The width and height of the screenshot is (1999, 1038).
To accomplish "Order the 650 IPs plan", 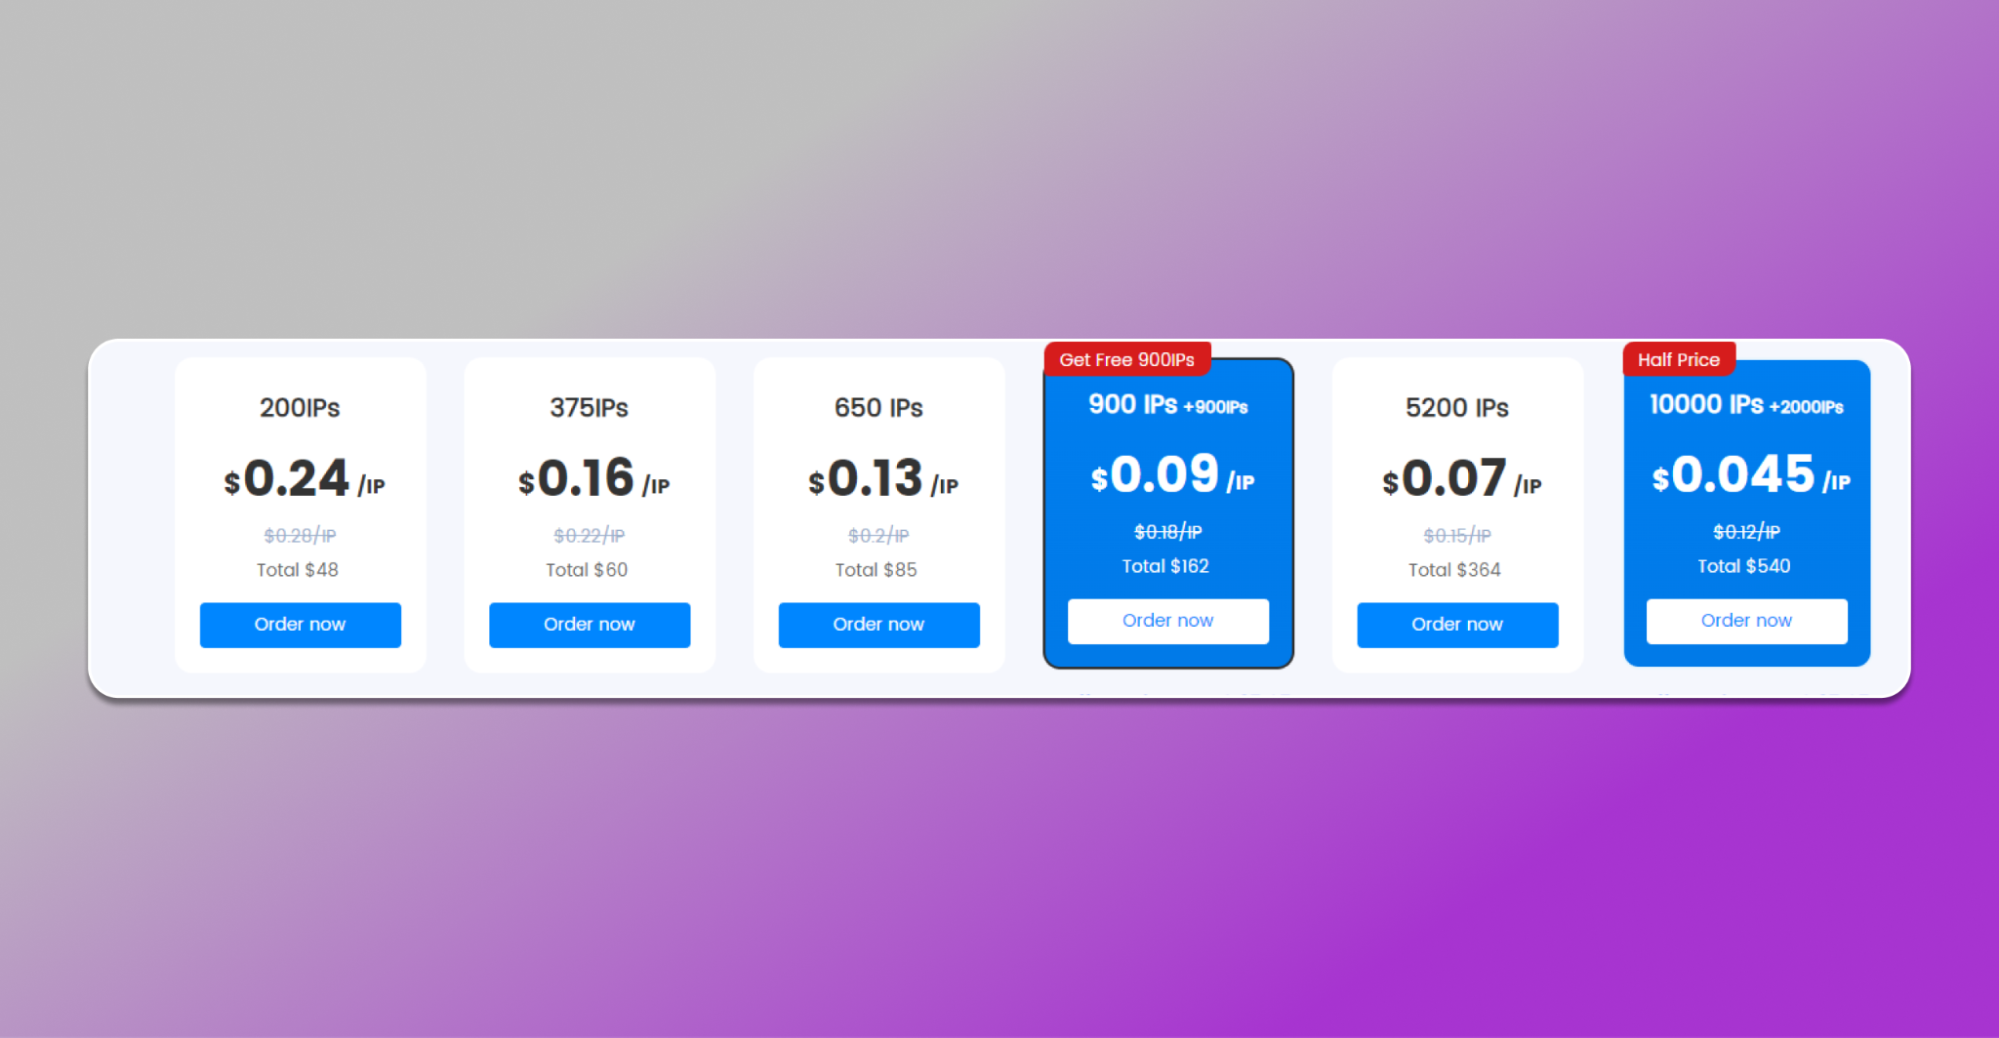I will (x=879, y=624).
